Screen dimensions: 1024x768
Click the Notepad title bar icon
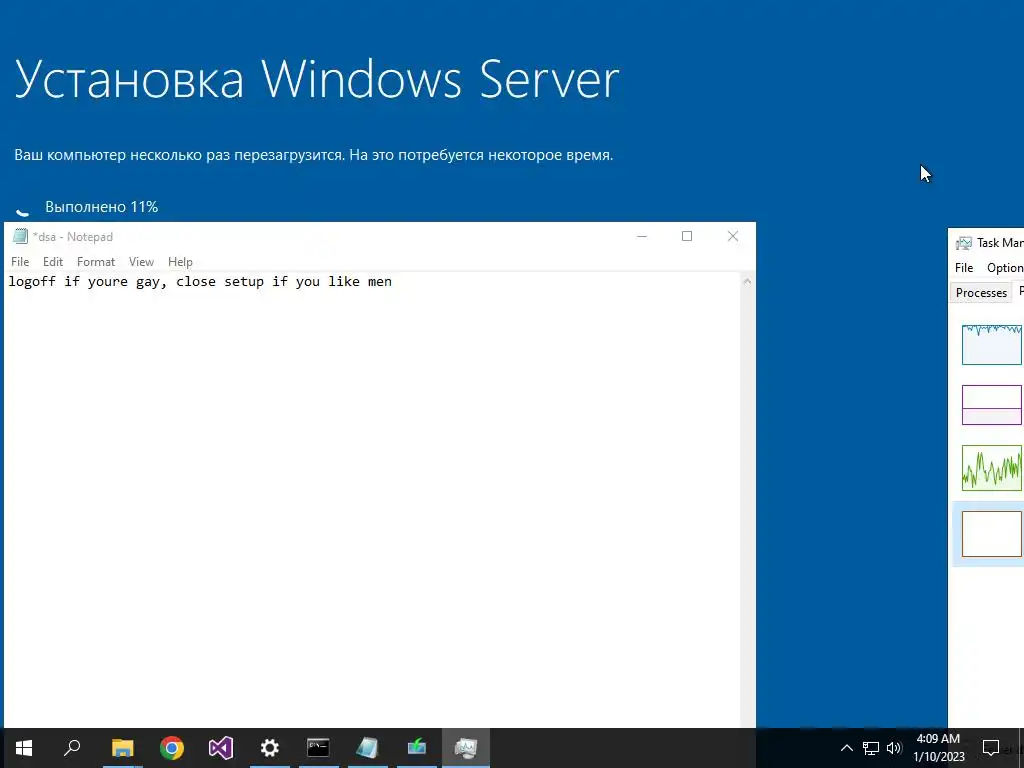pos(20,236)
